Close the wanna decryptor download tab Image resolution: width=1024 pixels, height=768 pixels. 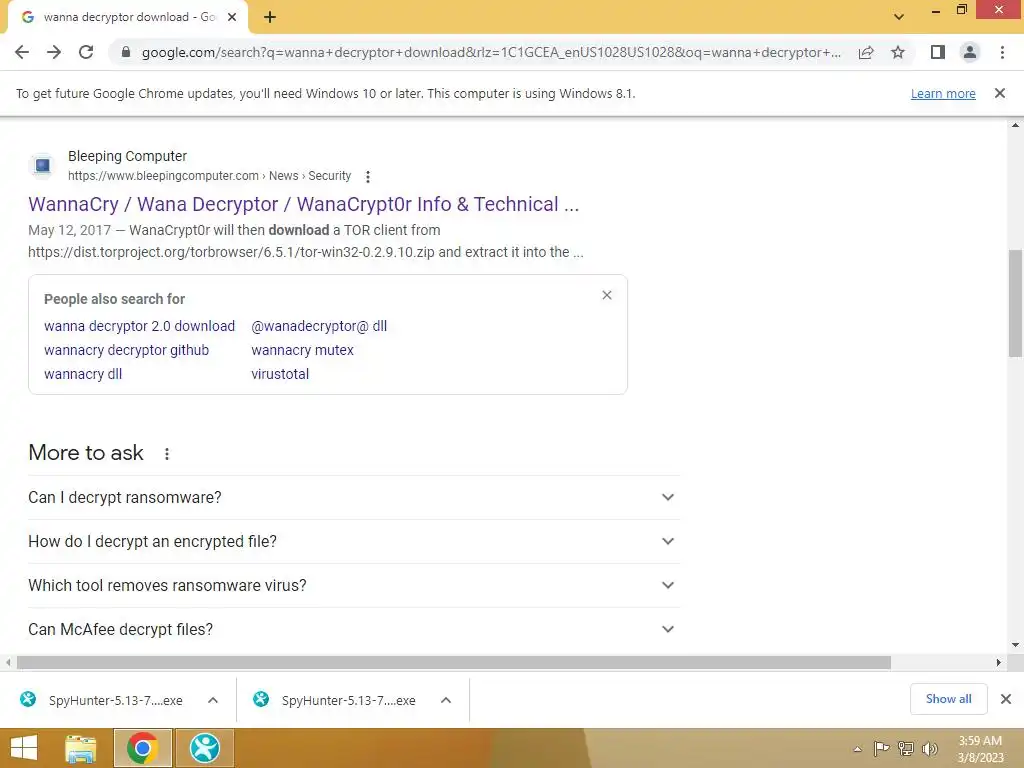232,17
